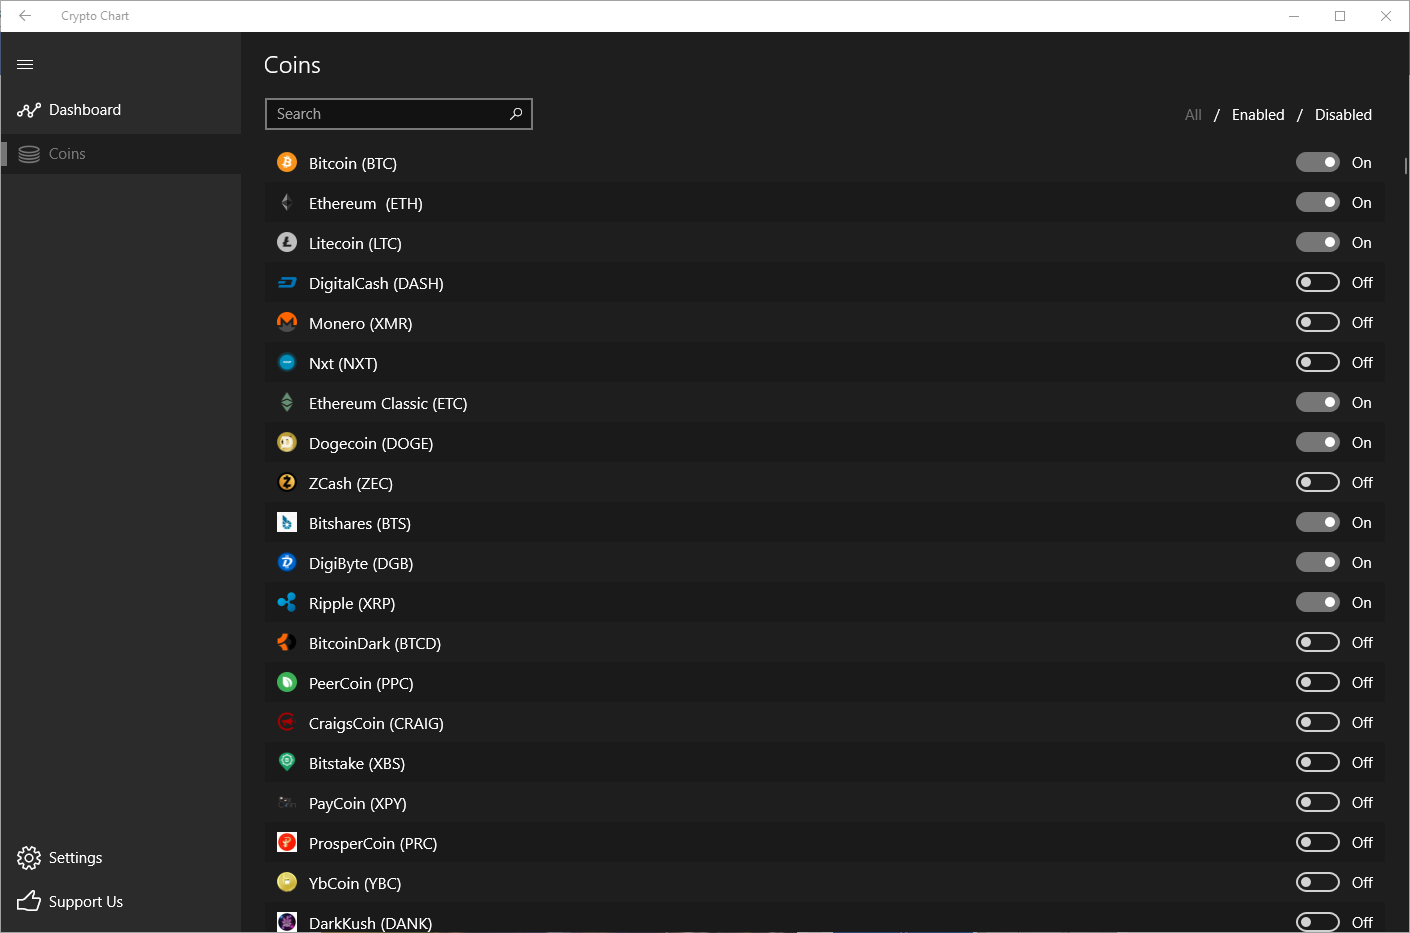Click the Nxt coin icon
The width and height of the screenshot is (1410, 933).
click(287, 362)
